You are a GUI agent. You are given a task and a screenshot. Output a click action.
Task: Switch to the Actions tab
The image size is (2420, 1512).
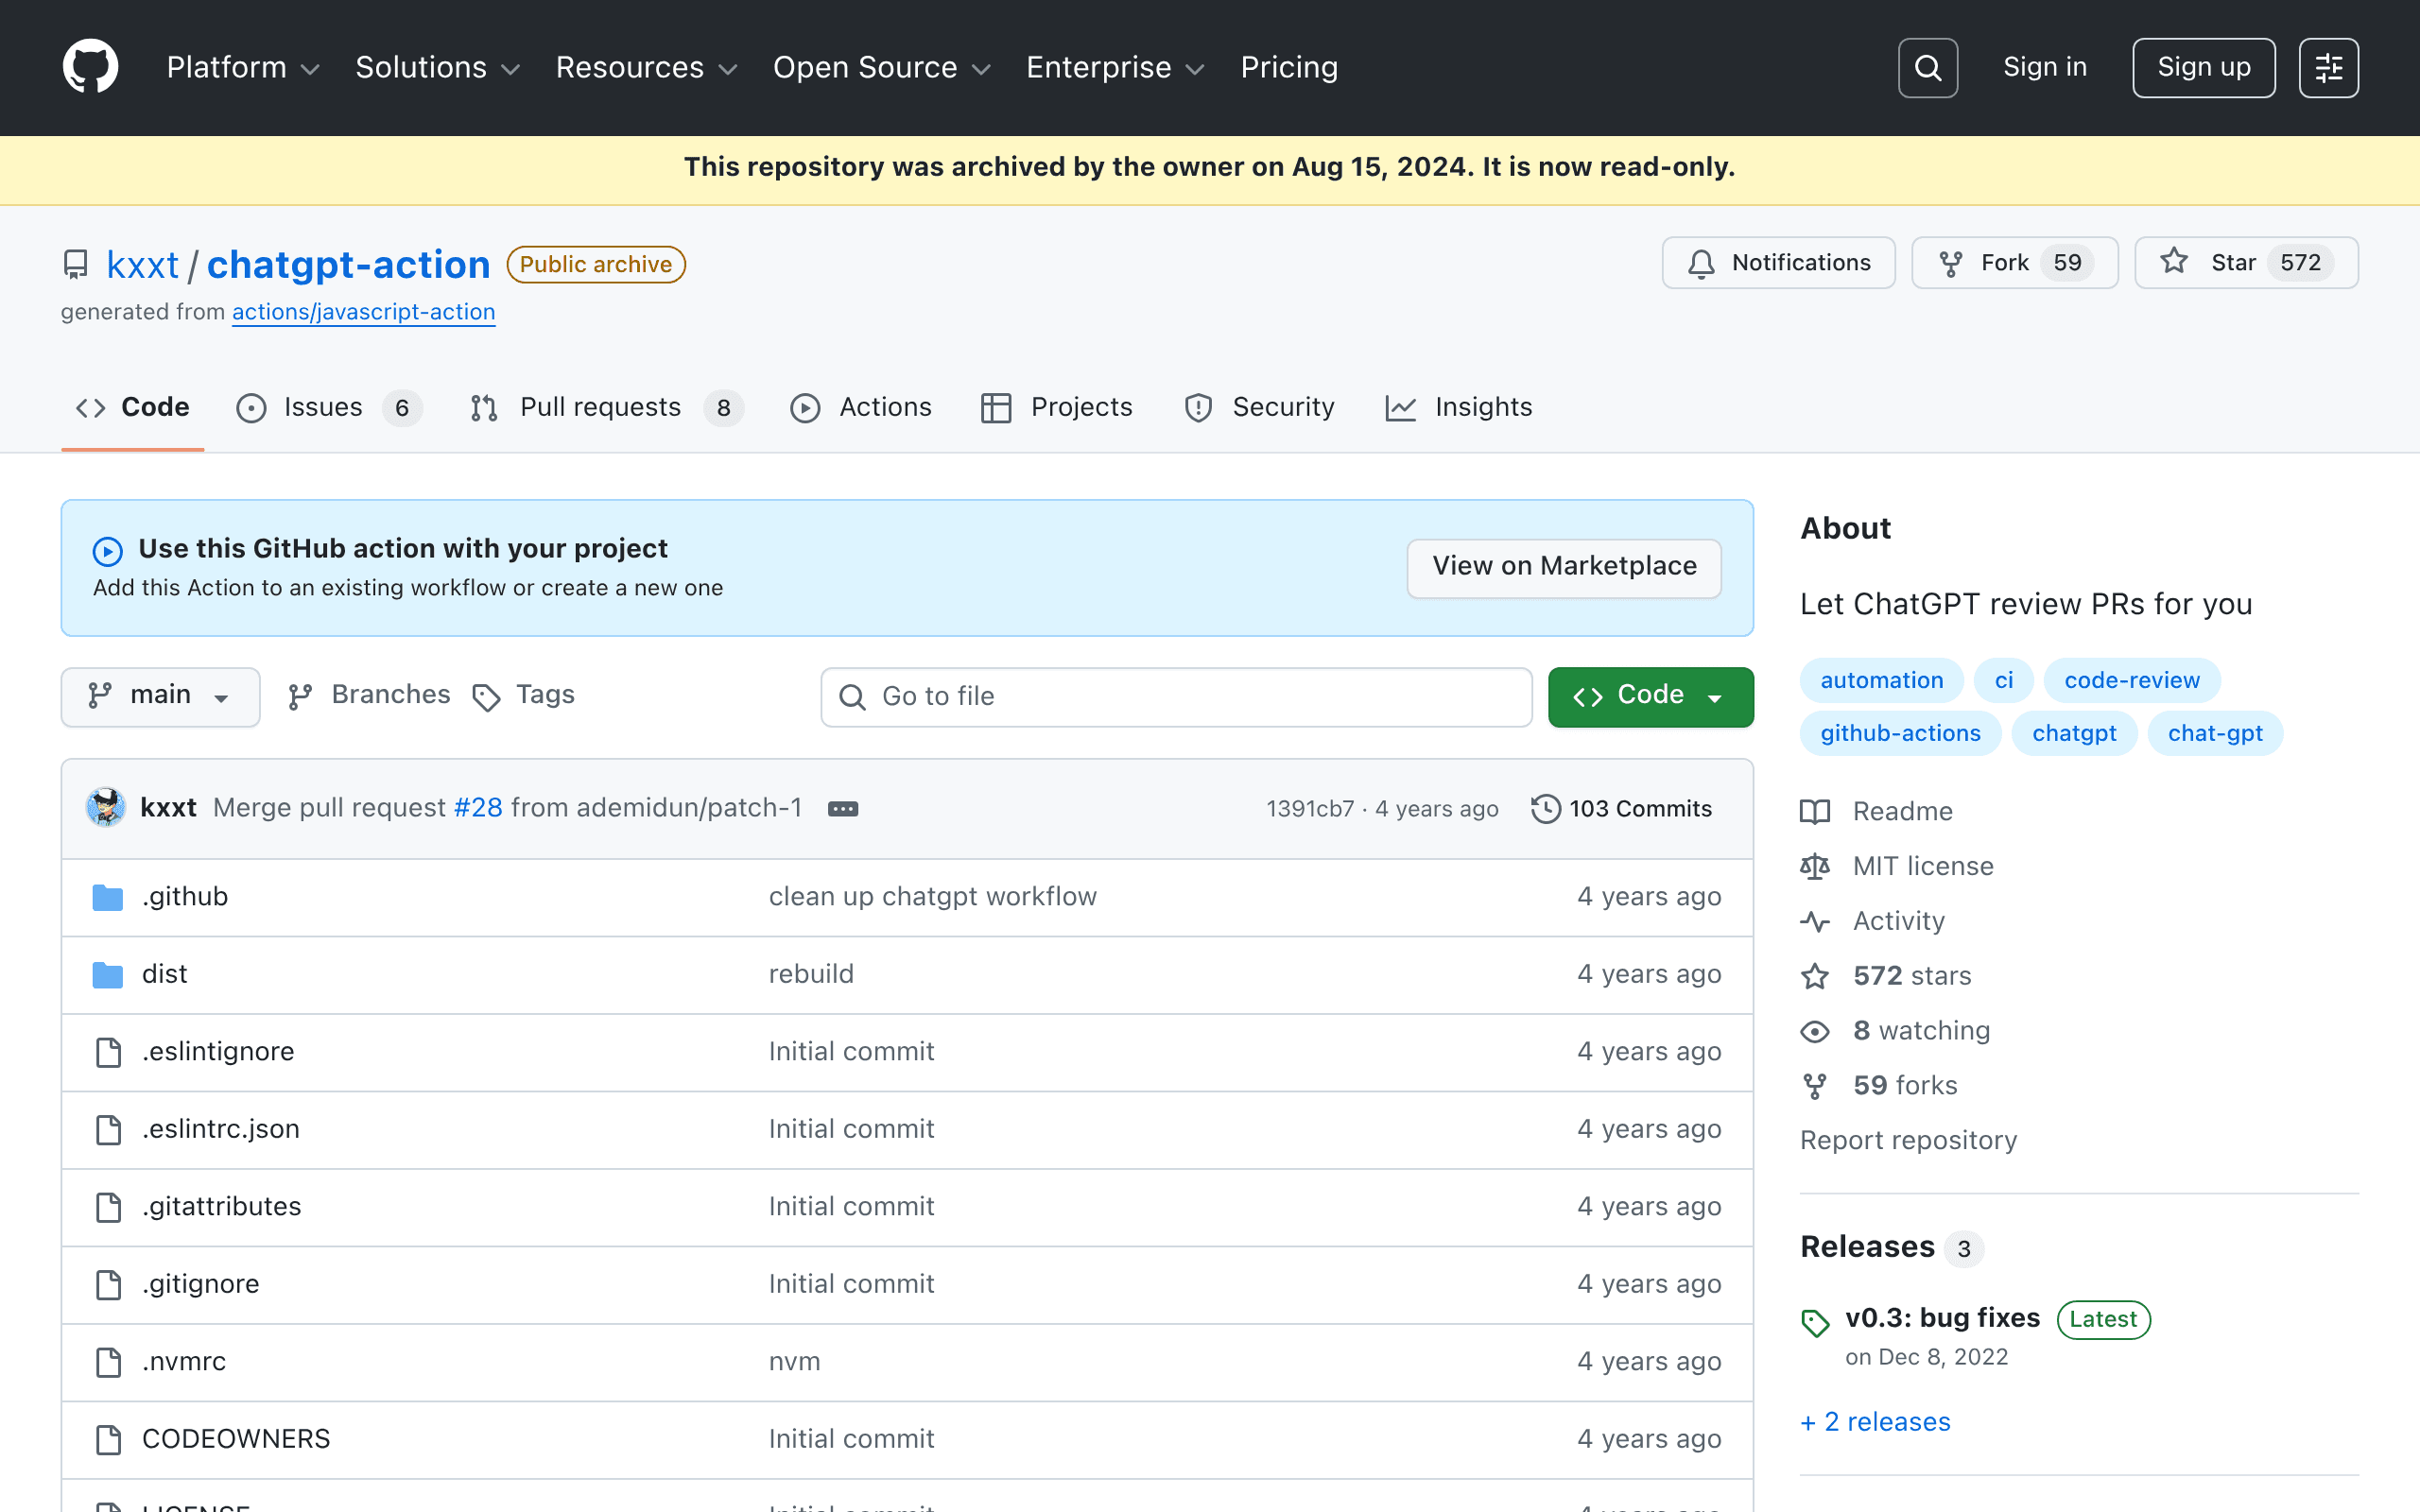(861, 408)
